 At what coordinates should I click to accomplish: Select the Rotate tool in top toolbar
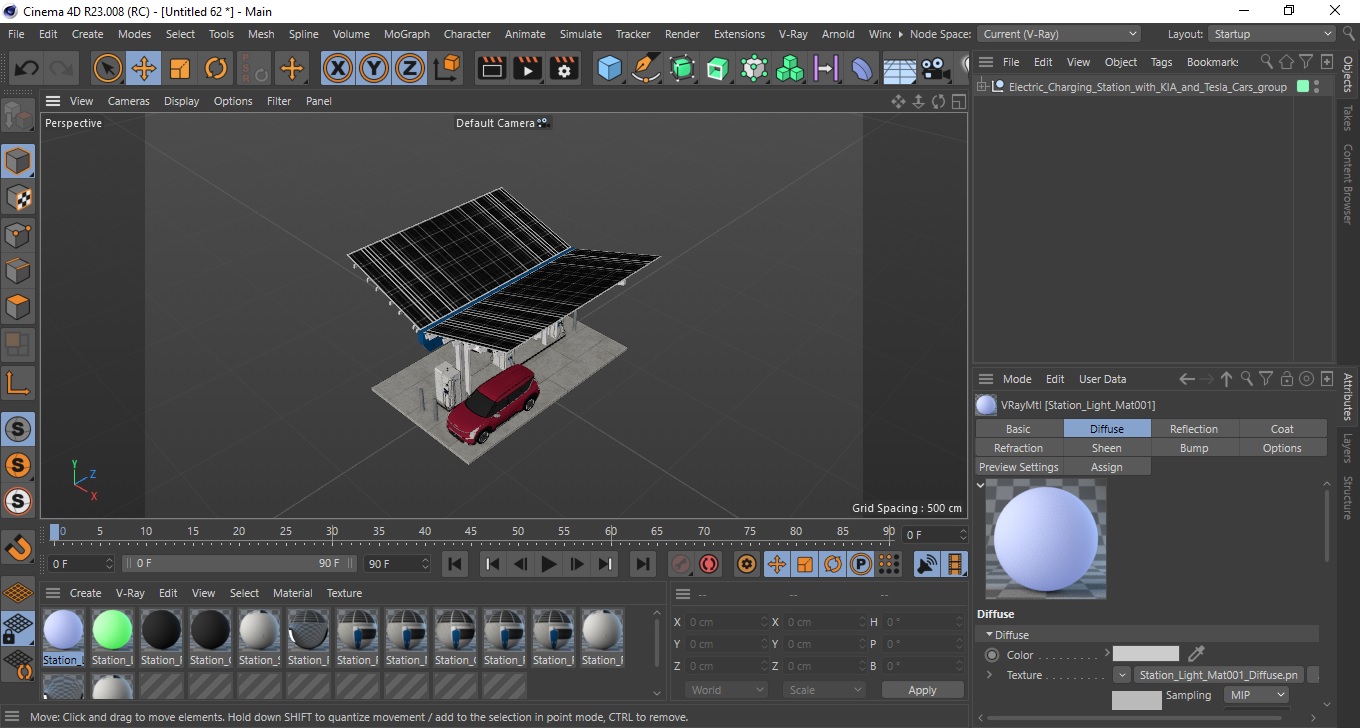click(216, 68)
